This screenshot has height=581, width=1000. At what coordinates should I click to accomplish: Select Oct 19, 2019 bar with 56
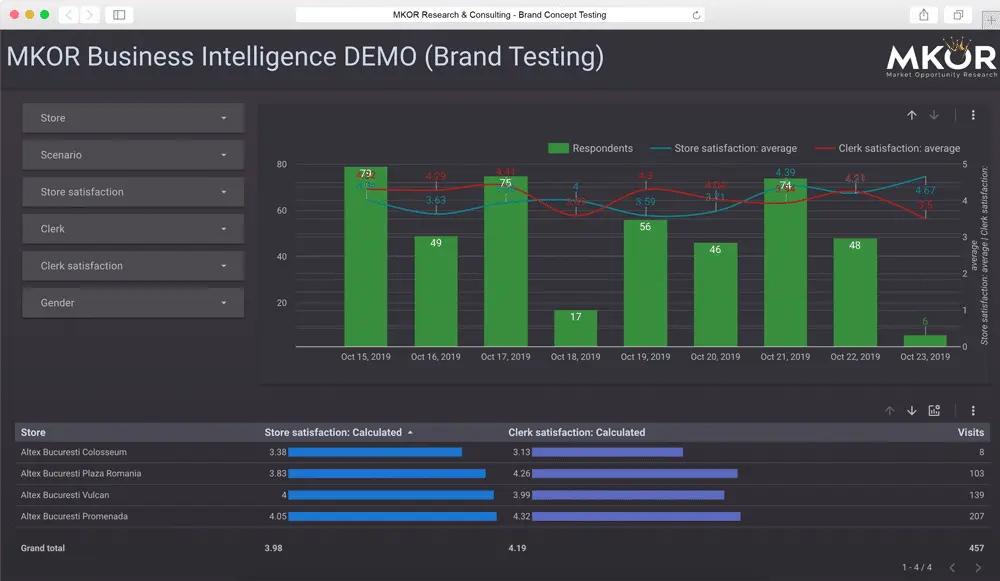click(645, 283)
